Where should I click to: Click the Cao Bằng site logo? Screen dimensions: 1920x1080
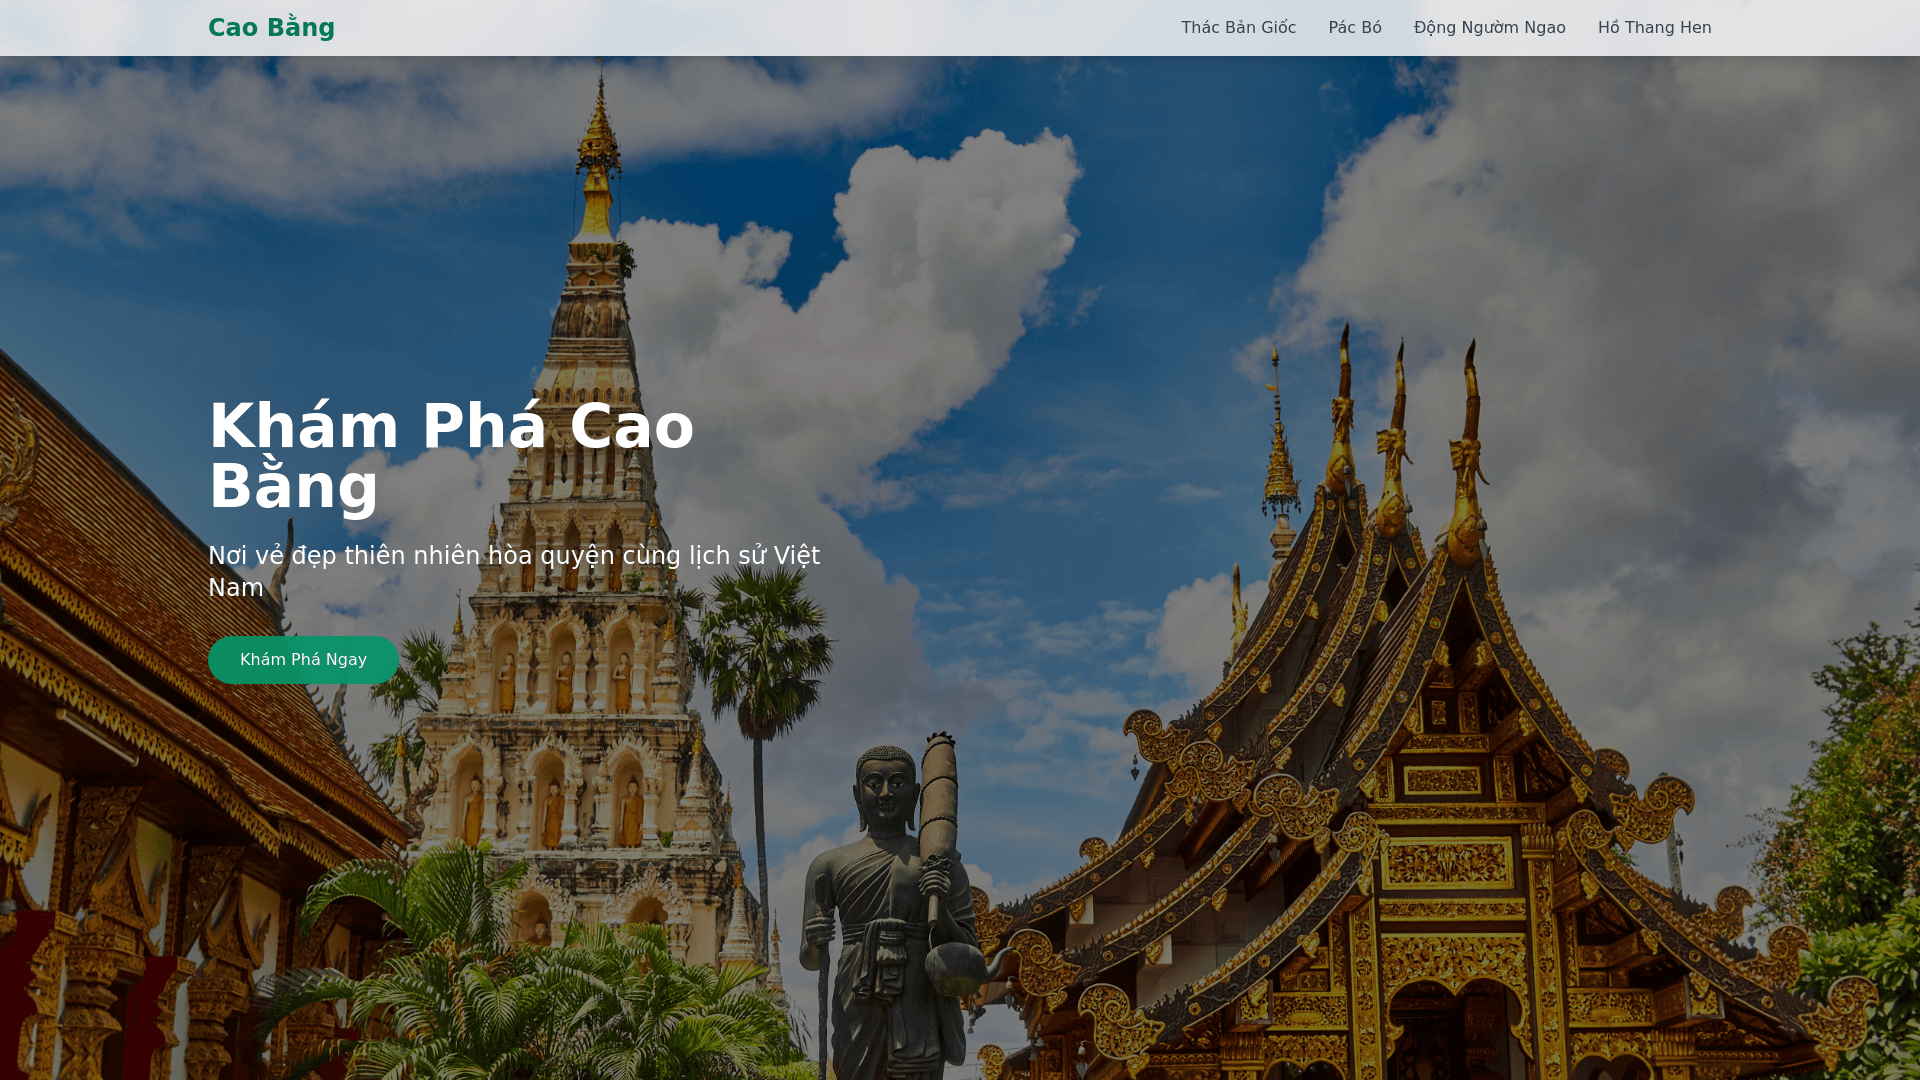(271, 28)
